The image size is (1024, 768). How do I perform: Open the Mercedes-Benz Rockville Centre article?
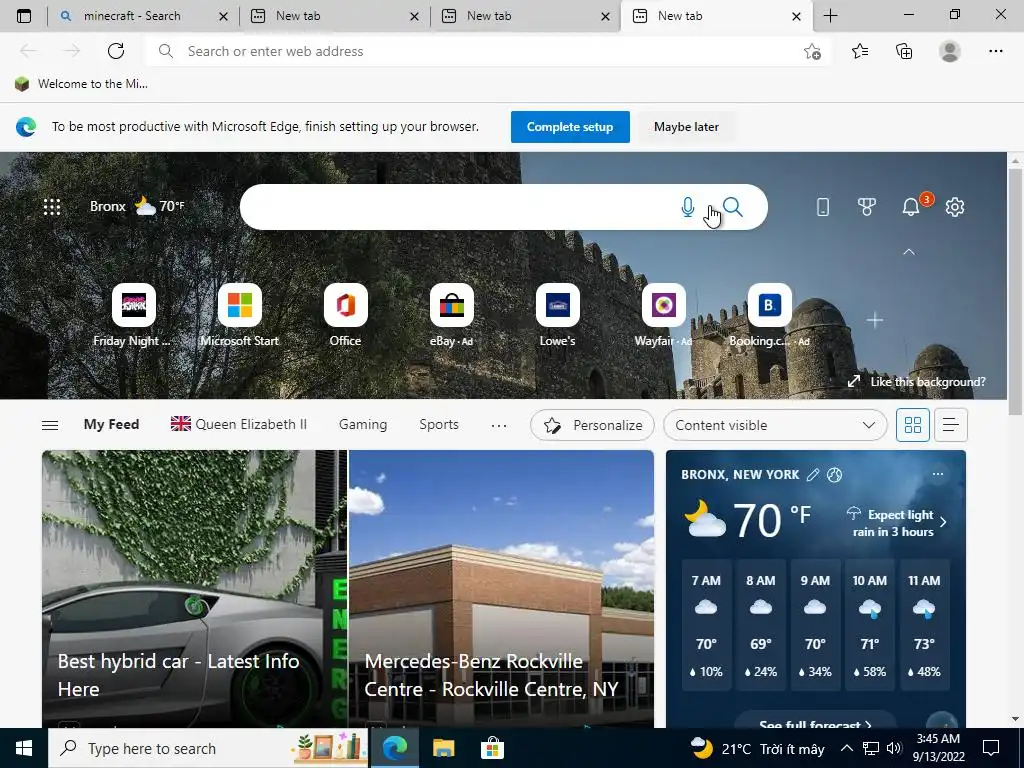[x=502, y=588]
